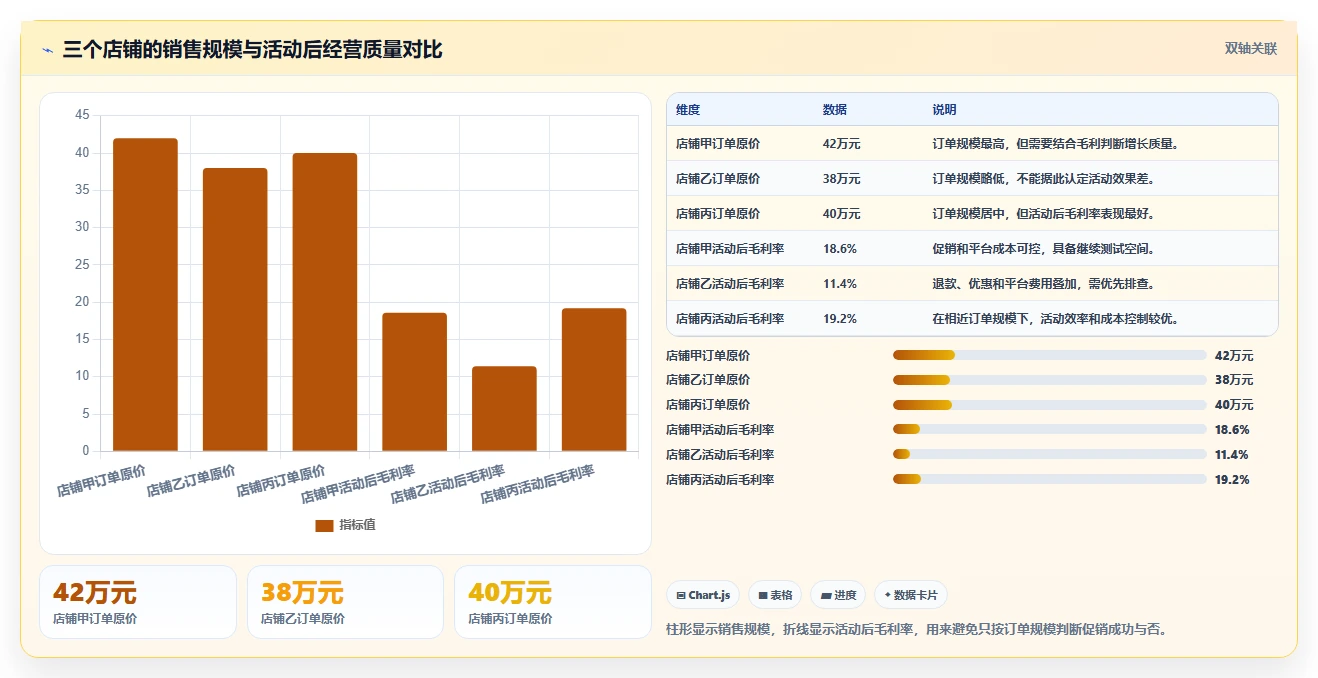Click the 进度 tag button
Screen dimensions: 1318x678
pos(838,595)
